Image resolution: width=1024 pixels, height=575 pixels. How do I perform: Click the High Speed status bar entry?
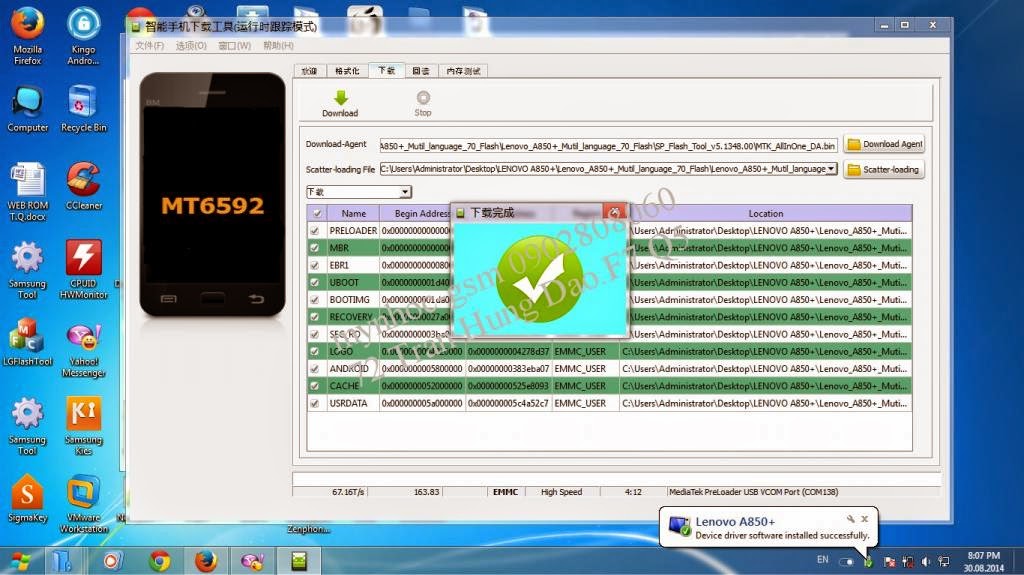pos(562,492)
